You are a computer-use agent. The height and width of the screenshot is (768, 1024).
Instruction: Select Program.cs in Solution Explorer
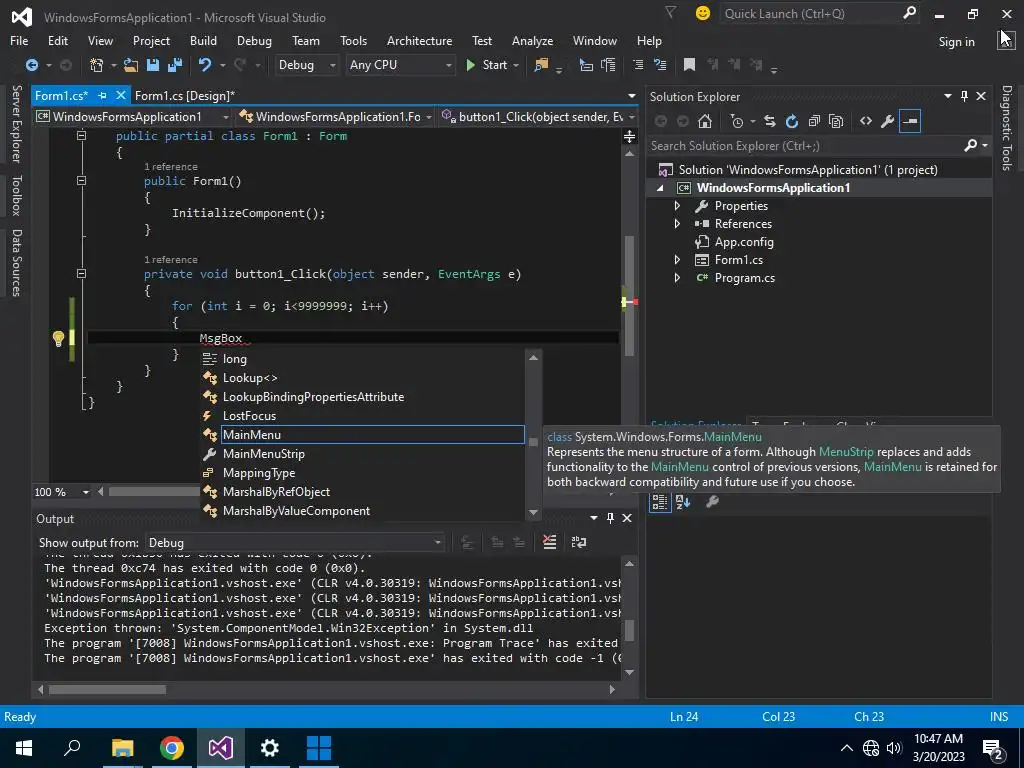[x=744, y=278]
